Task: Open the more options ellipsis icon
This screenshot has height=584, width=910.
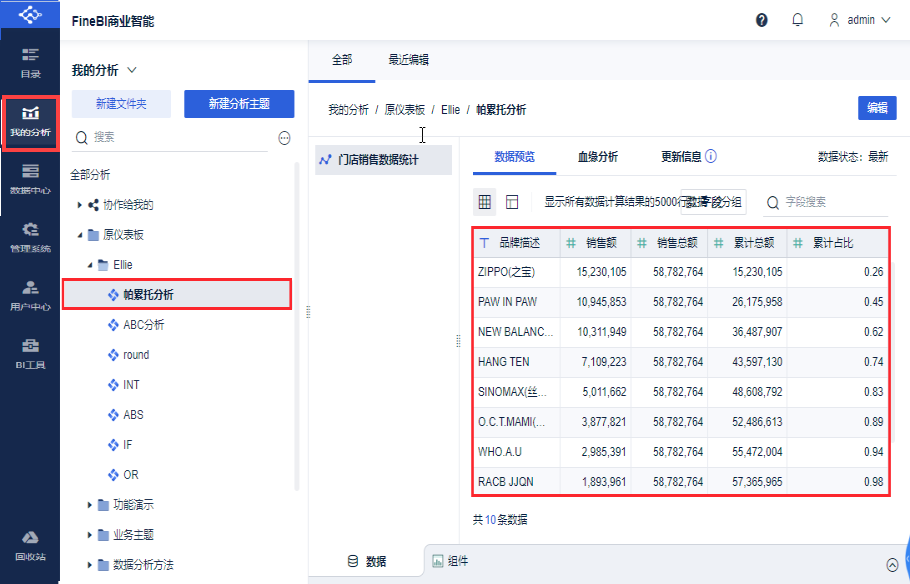Action: coord(284,138)
